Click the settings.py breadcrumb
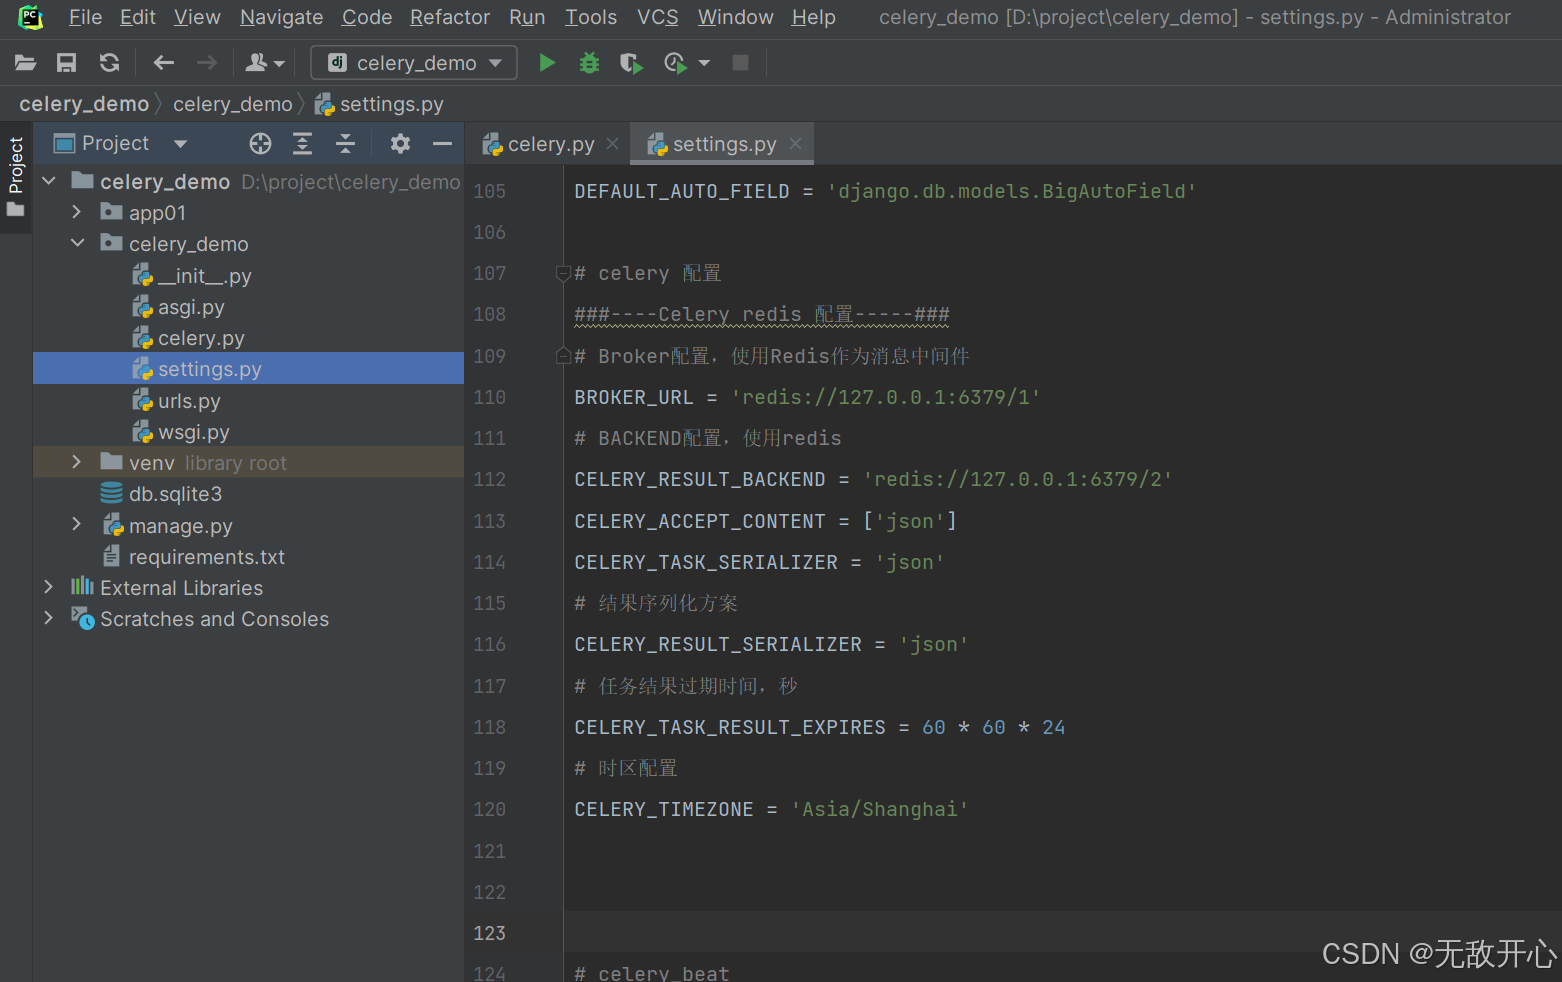The width and height of the screenshot is (1562, 982). 379,104
